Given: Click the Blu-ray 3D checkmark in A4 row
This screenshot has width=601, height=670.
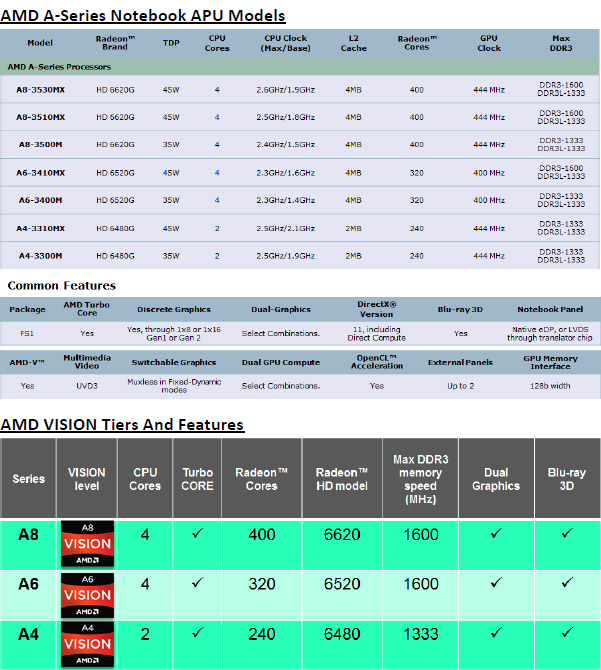Looking at the screenshot, I should (567, 632).
